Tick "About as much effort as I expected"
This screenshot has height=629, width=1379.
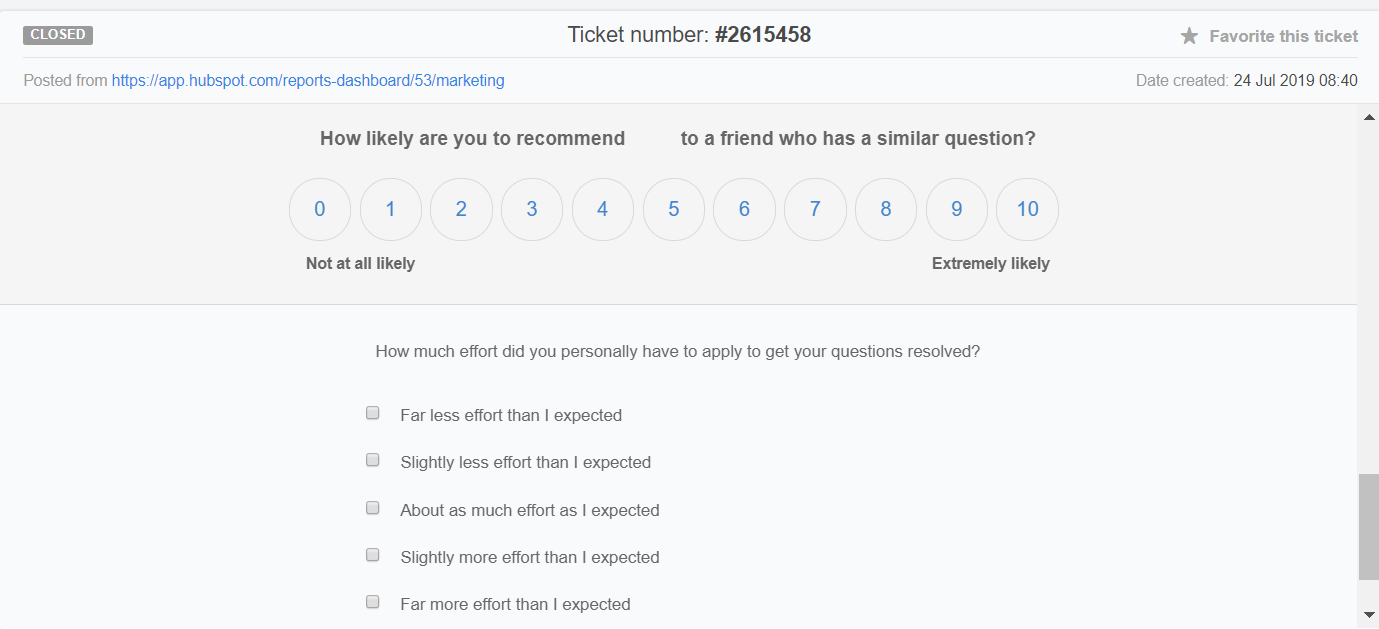(x=373, y=508)
